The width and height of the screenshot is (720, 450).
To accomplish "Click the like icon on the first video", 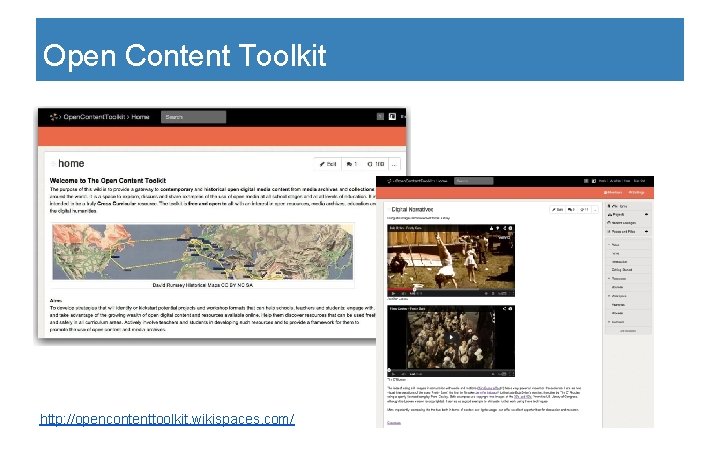I will [491, 228].
